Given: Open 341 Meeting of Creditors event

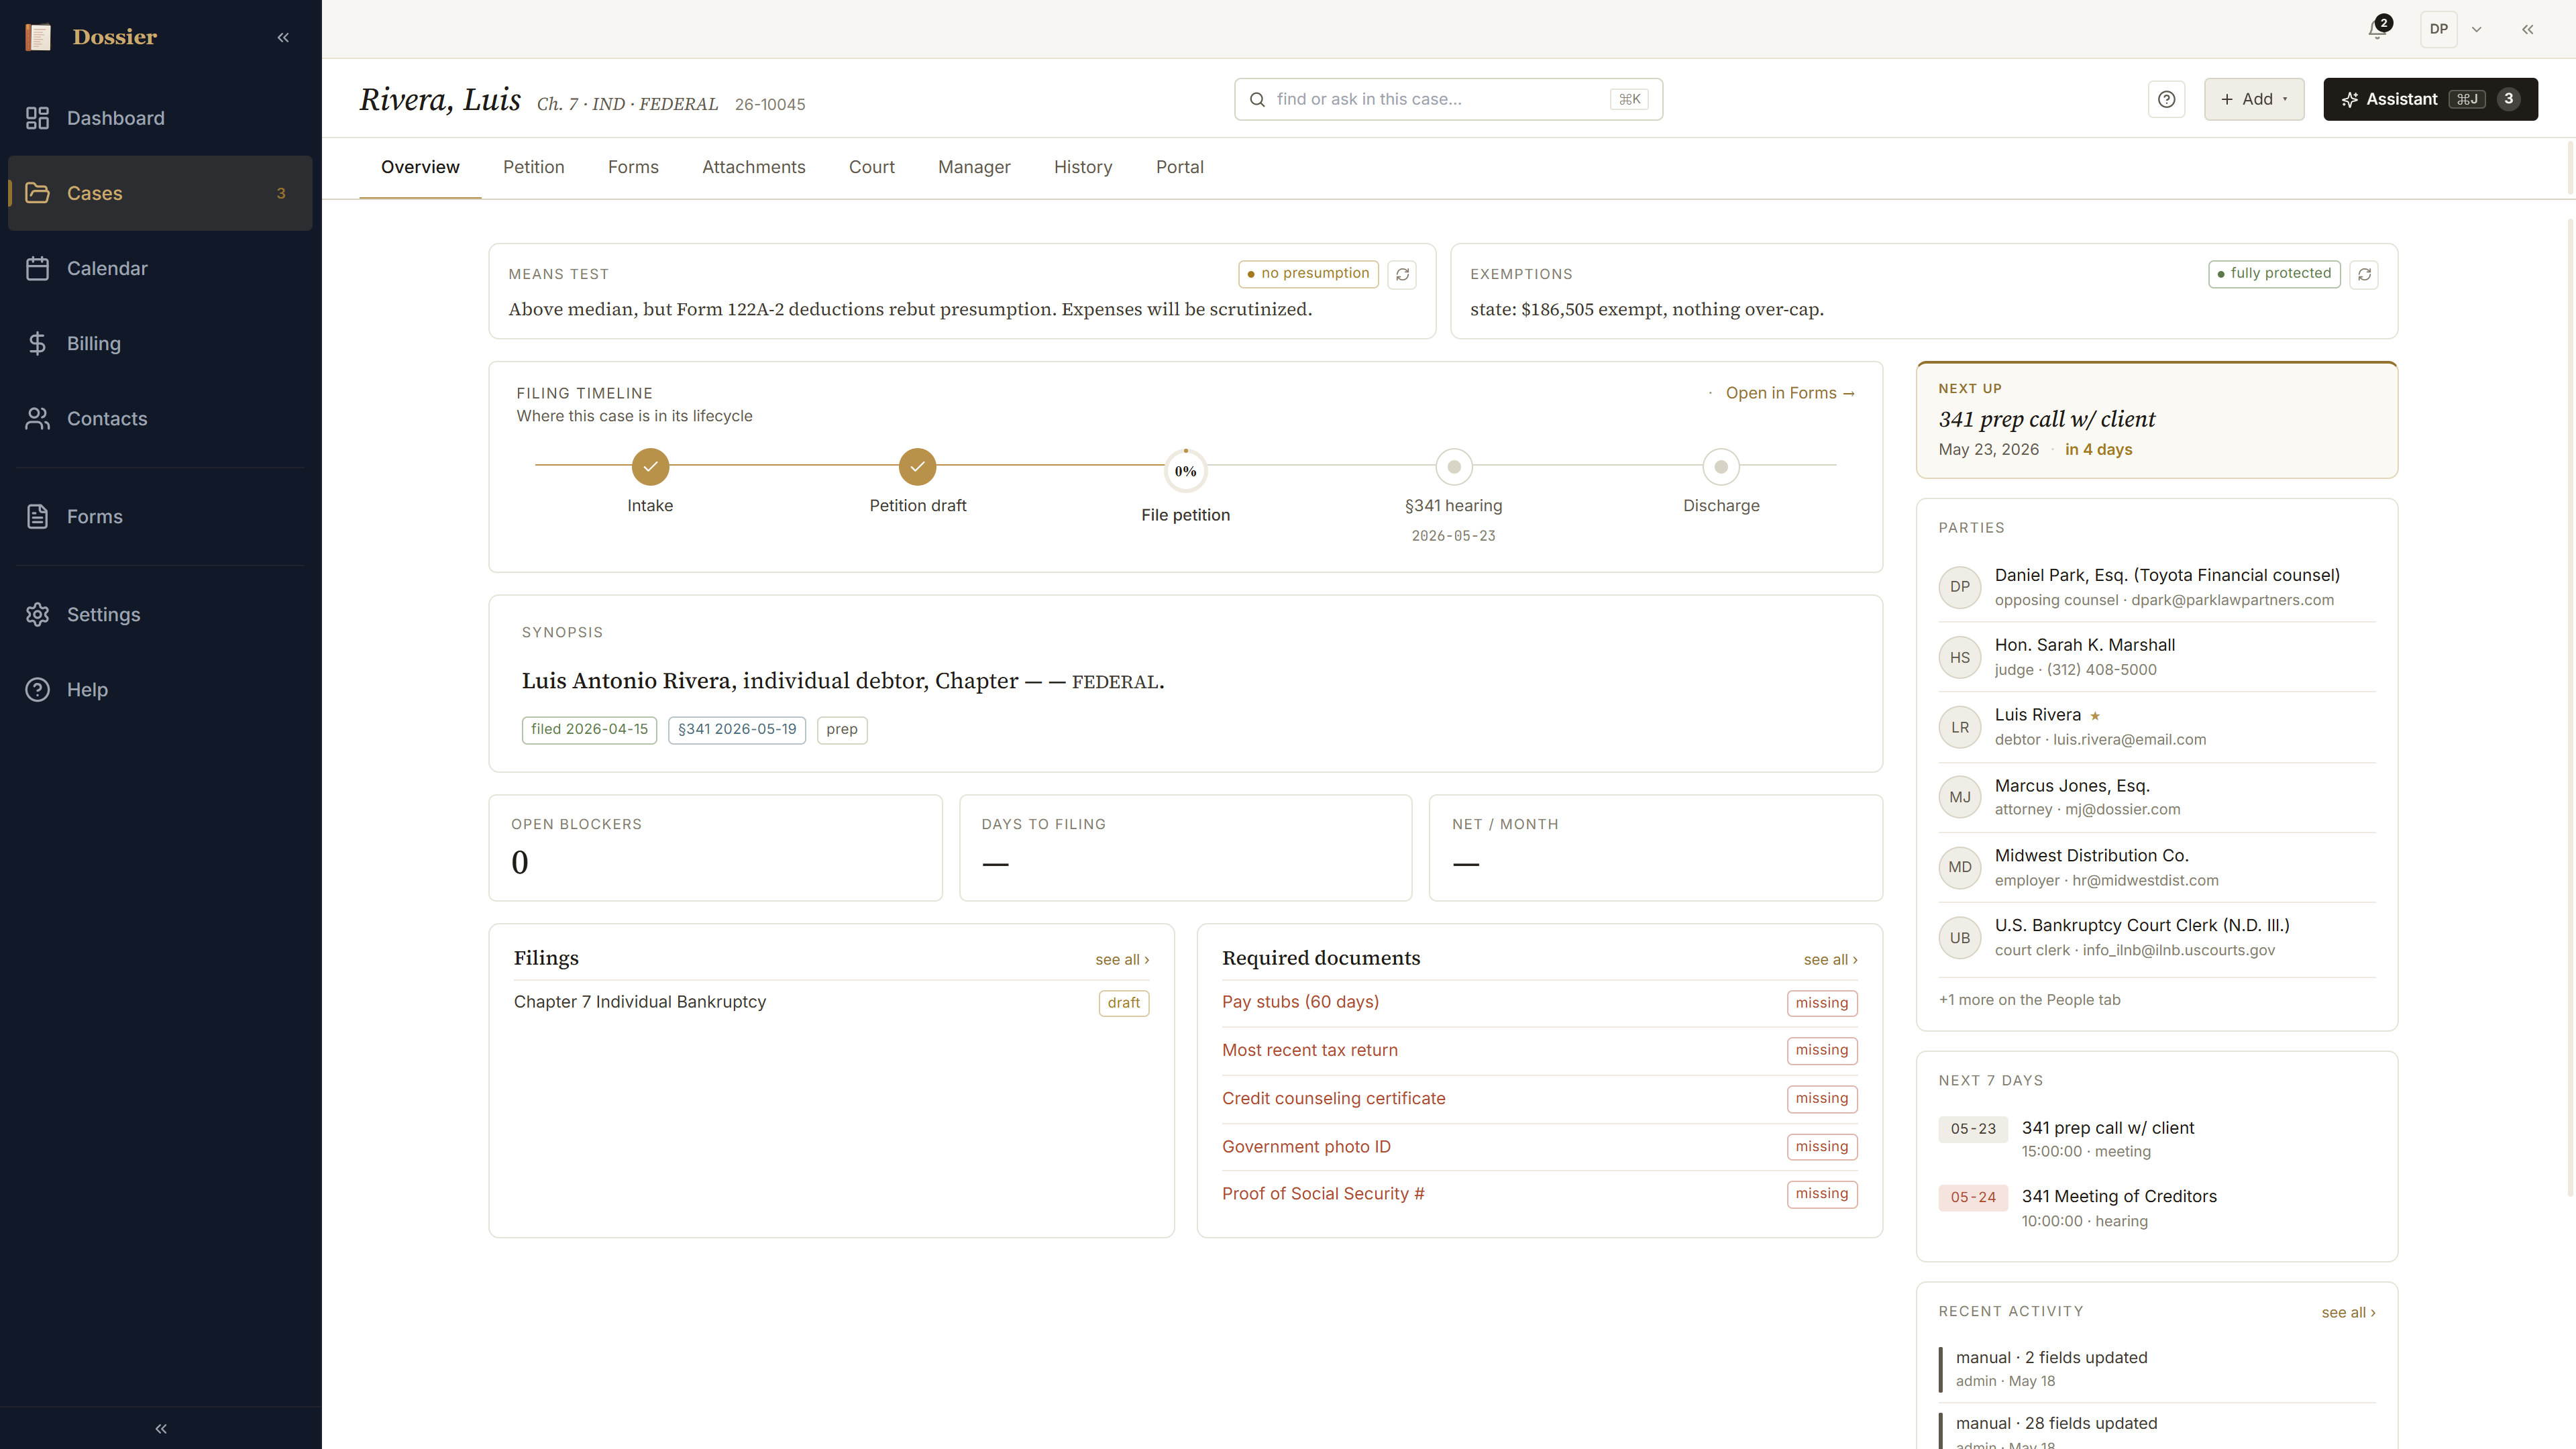Looking at the screenshot, I should pyautogui.click(x=2156, y=1208).
